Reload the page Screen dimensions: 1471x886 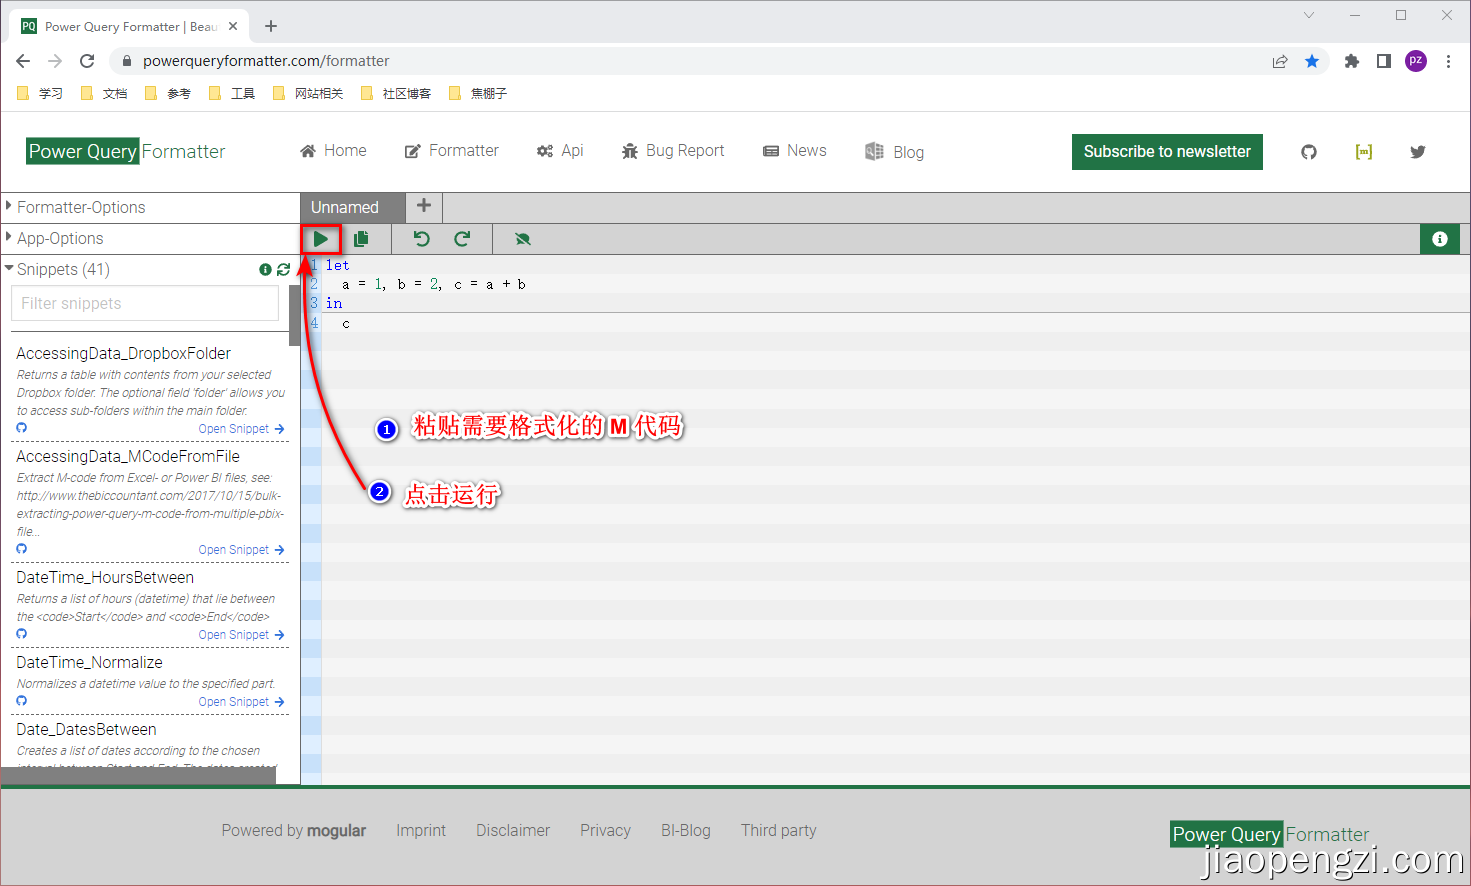point(87,61)
